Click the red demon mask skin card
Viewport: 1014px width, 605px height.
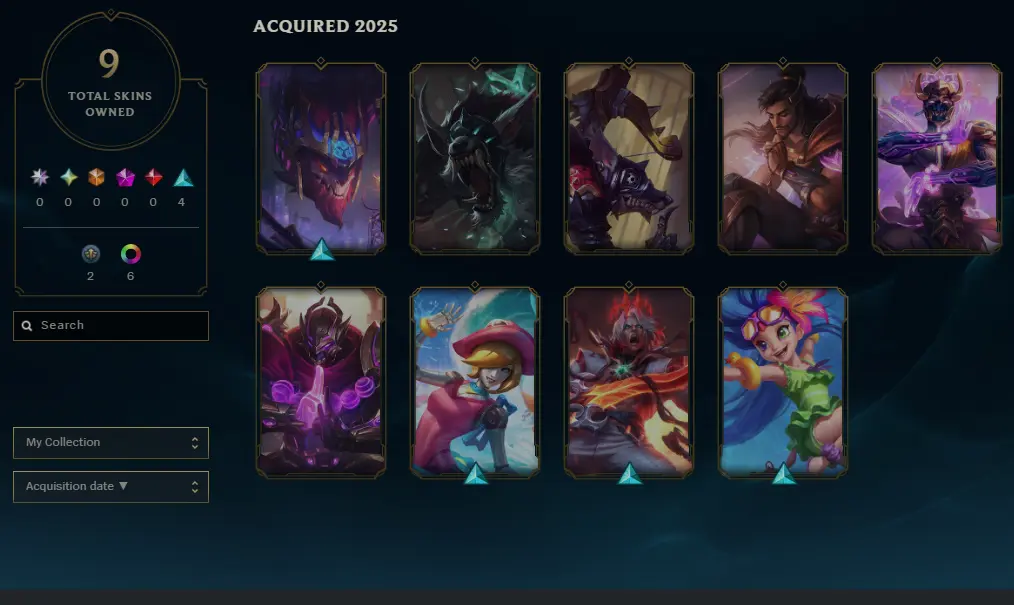[321, 158]
